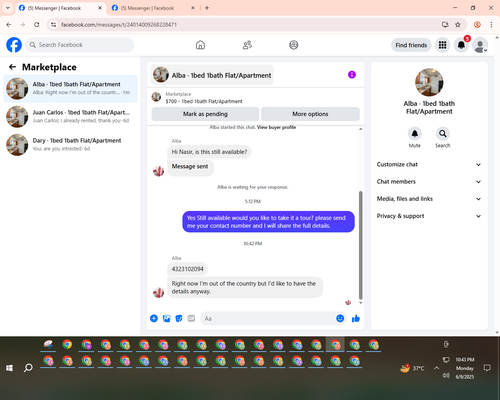Image resolution: width=500 pixels, height=400 pixels.
Task: Open the Chrome three-dot menu
Action: click(x=491, y=24)
